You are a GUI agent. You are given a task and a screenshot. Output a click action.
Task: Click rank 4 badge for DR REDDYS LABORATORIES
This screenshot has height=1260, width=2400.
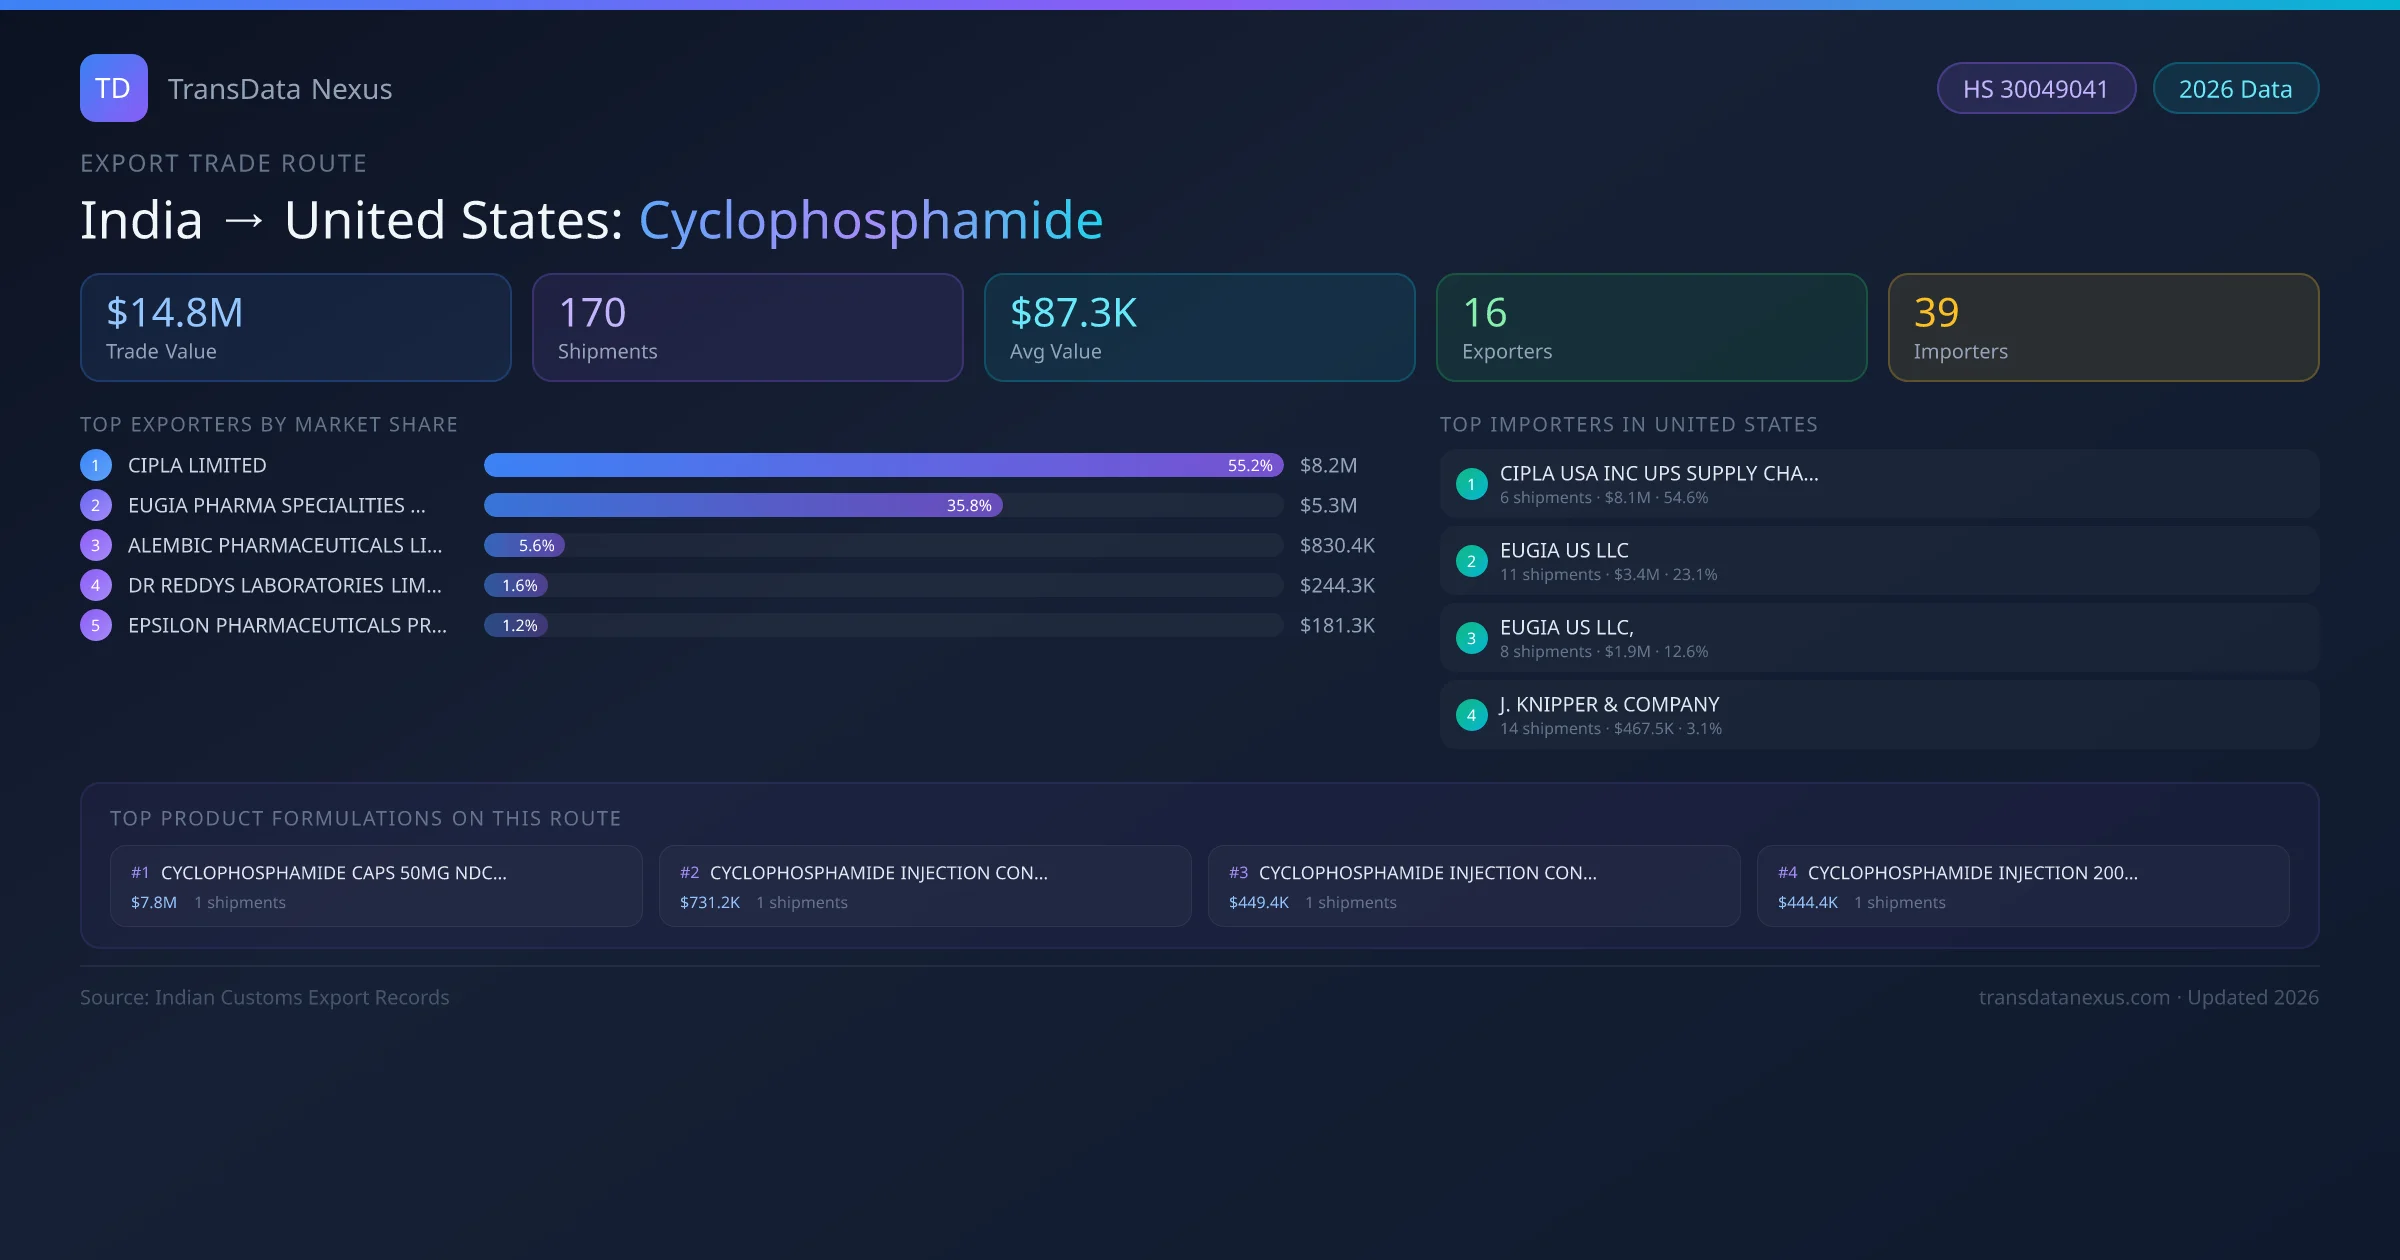click(x=96, y=585)
